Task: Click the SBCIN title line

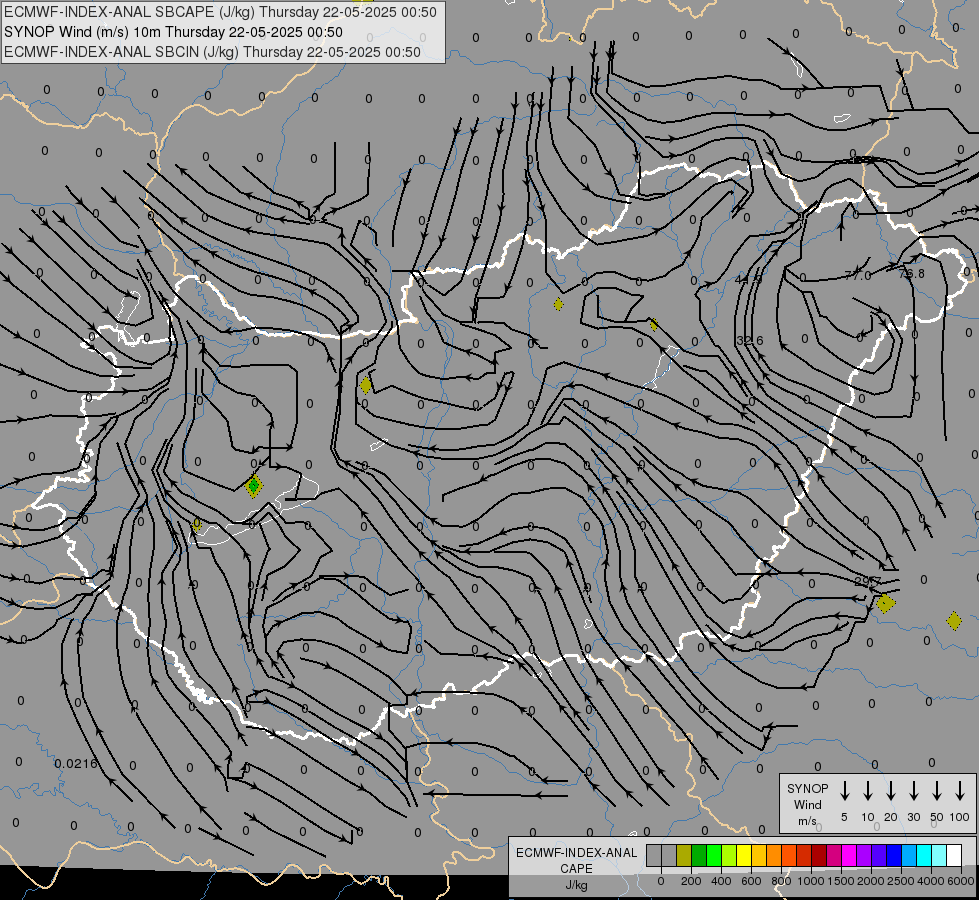Action: (212, 52)
